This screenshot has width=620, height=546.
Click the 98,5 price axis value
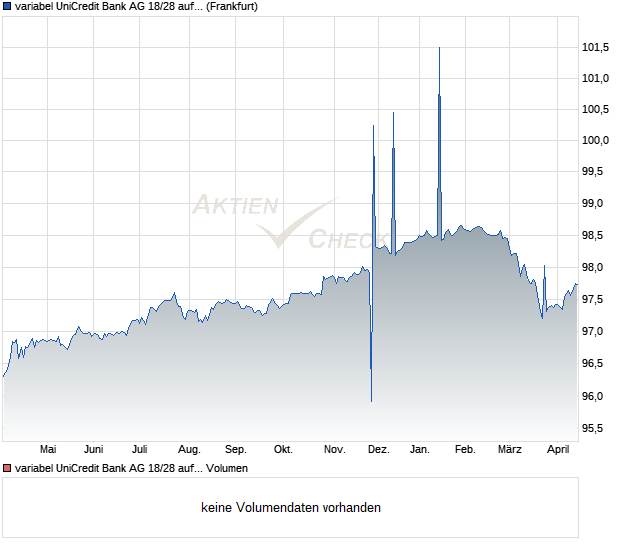pyautogui.click(x=592, y=235)
